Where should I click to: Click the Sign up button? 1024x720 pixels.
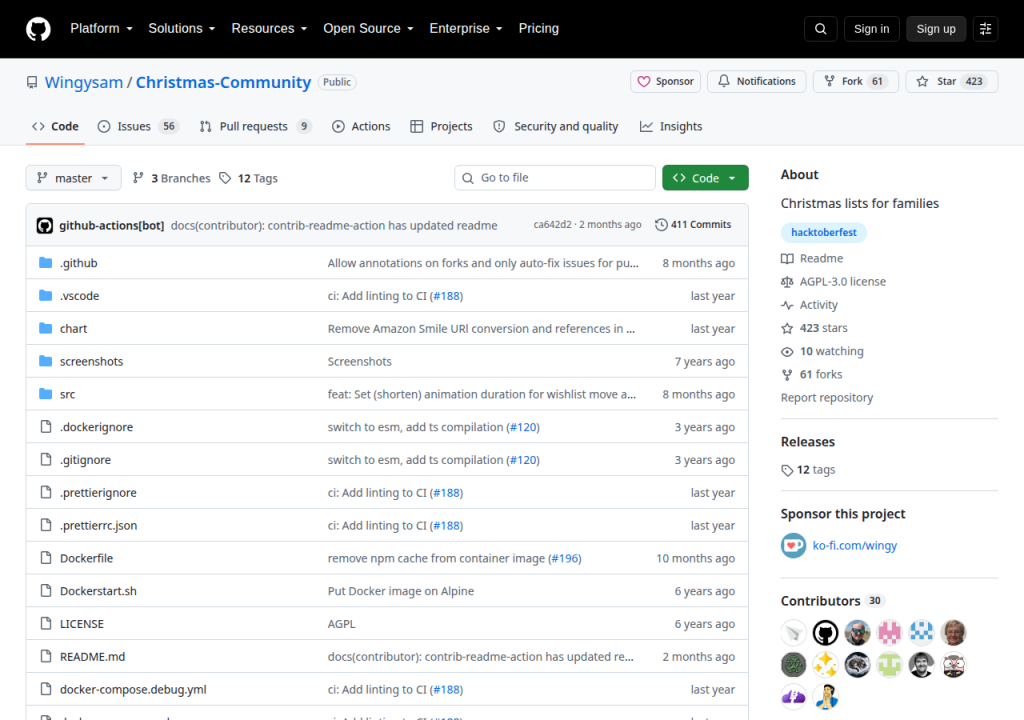click(936, 29)
